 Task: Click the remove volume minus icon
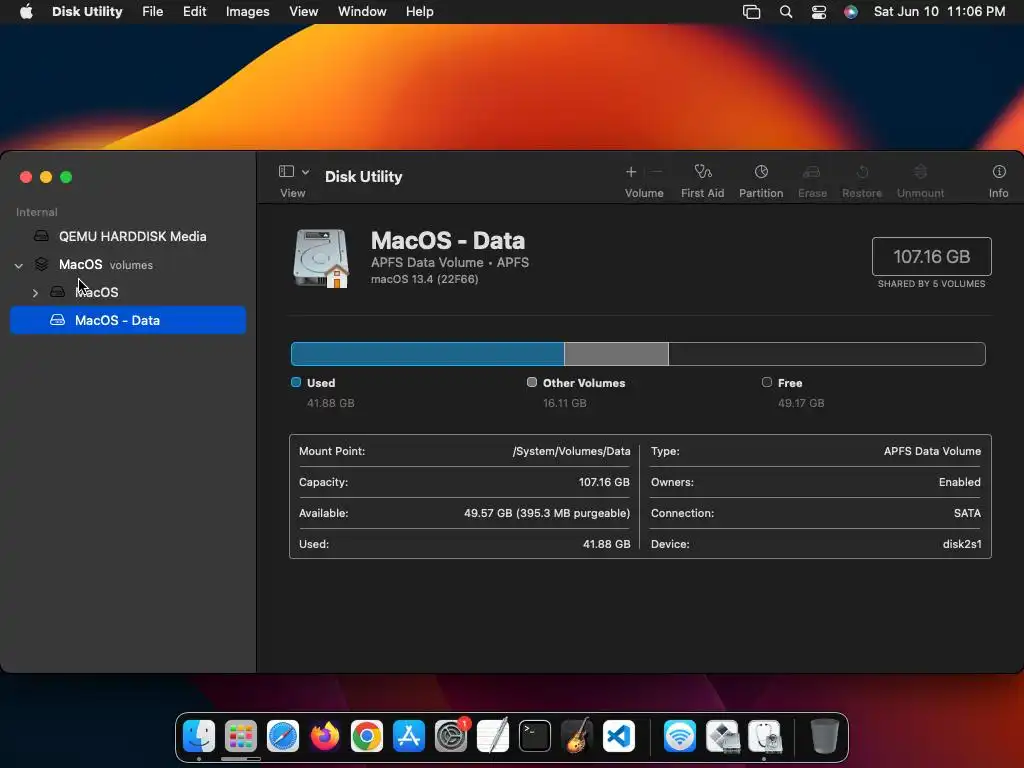tap(656, 172)
